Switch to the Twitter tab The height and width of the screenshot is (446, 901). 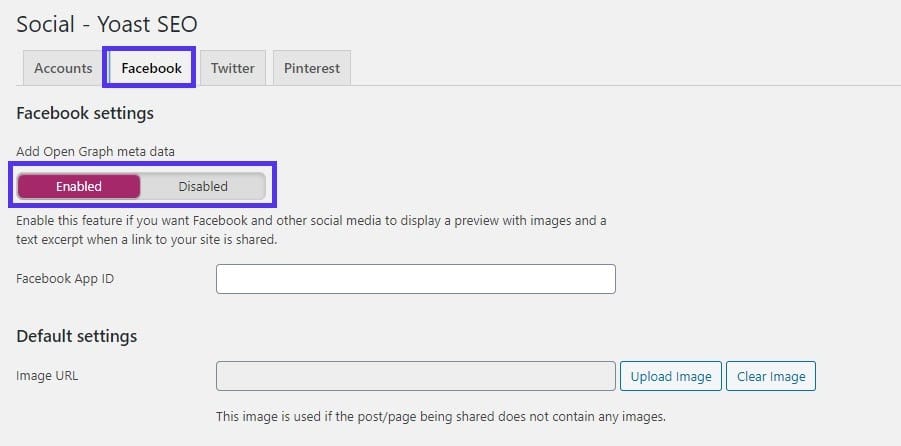[x=232, y=69]
